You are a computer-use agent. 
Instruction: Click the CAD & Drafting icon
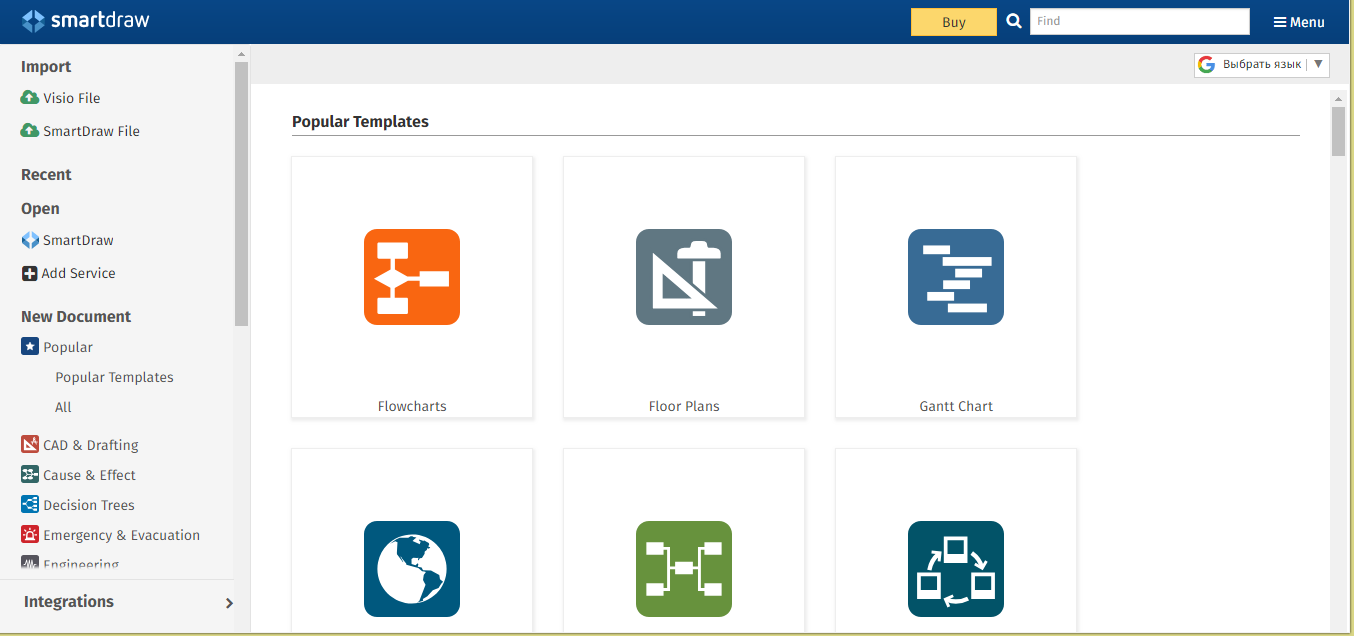coord(30,445)
